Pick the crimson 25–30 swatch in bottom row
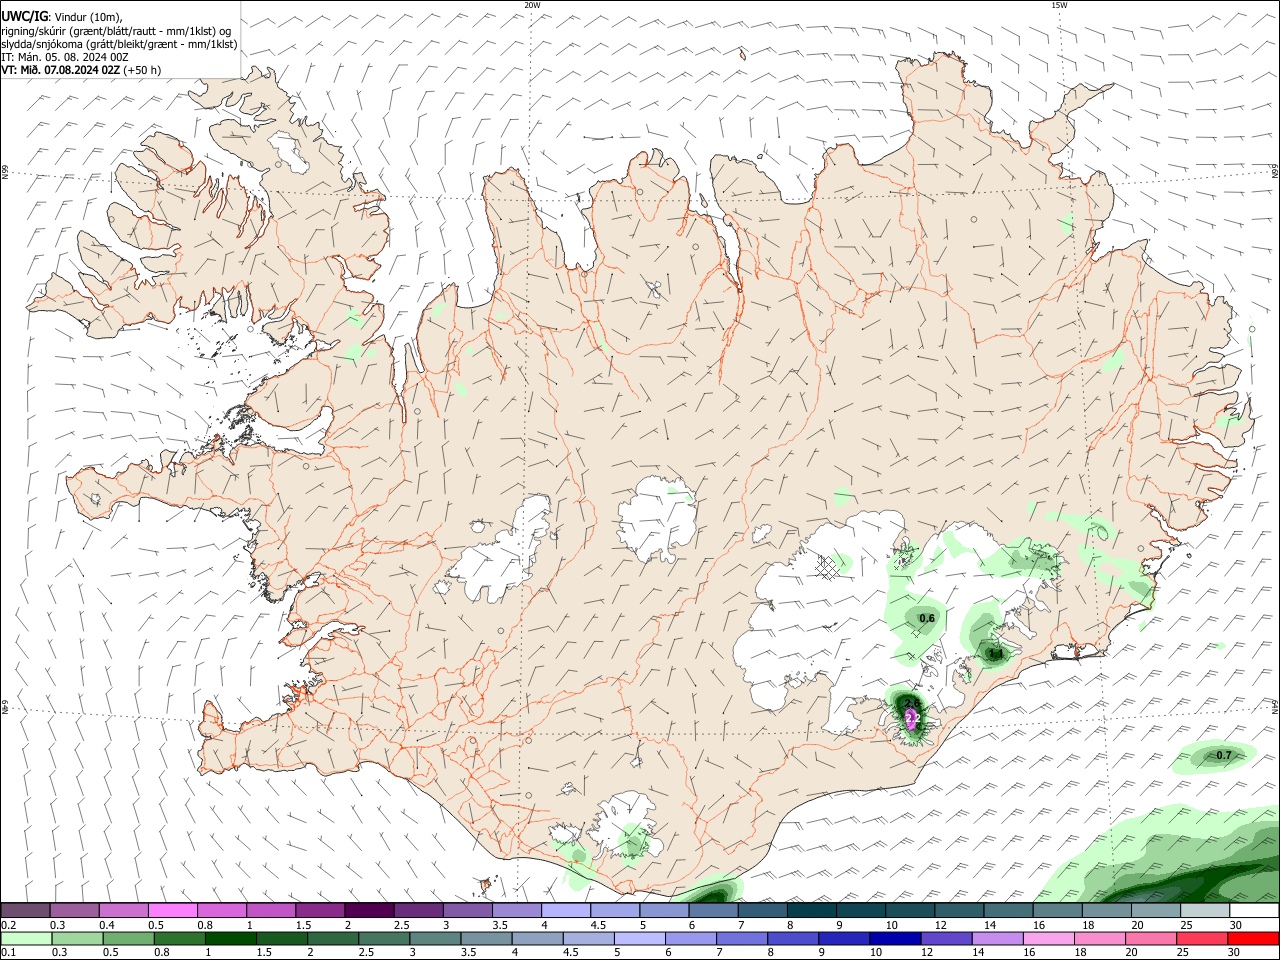The height and width of the screenshot is (960, 1280). (1203, 938)
